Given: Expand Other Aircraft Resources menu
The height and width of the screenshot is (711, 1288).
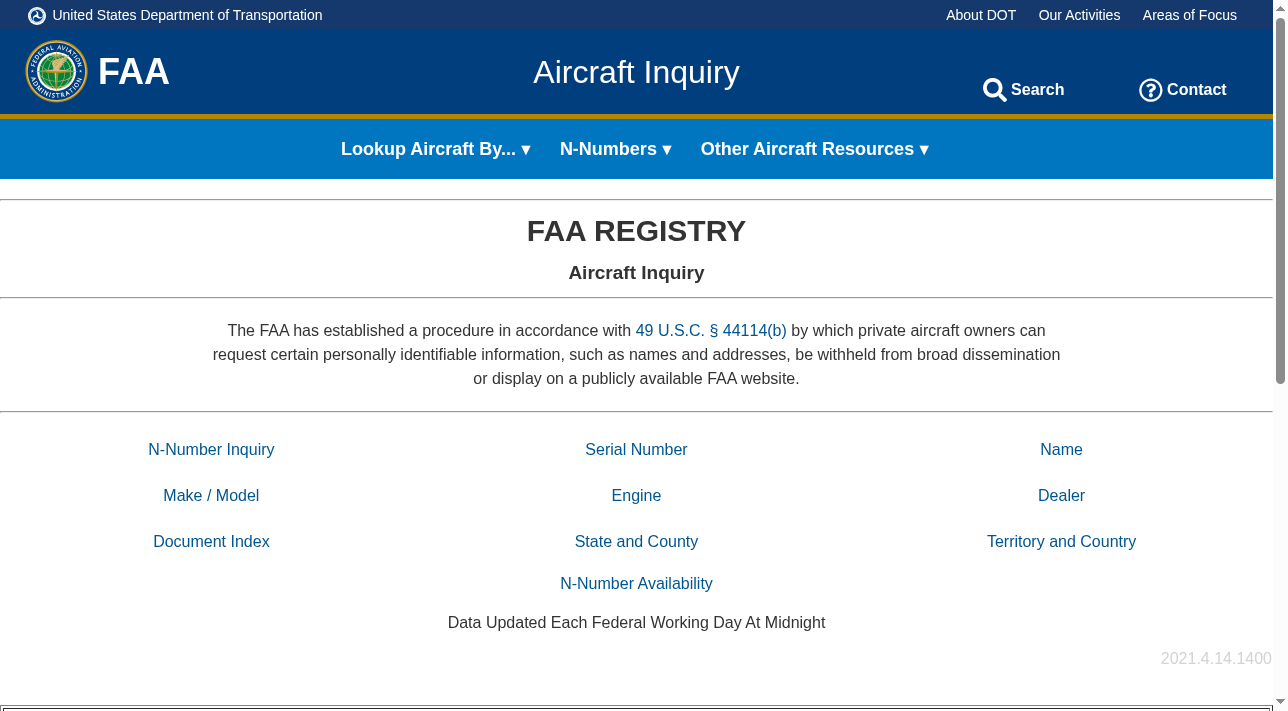Looking at the screenshot, I should [814, 149].
